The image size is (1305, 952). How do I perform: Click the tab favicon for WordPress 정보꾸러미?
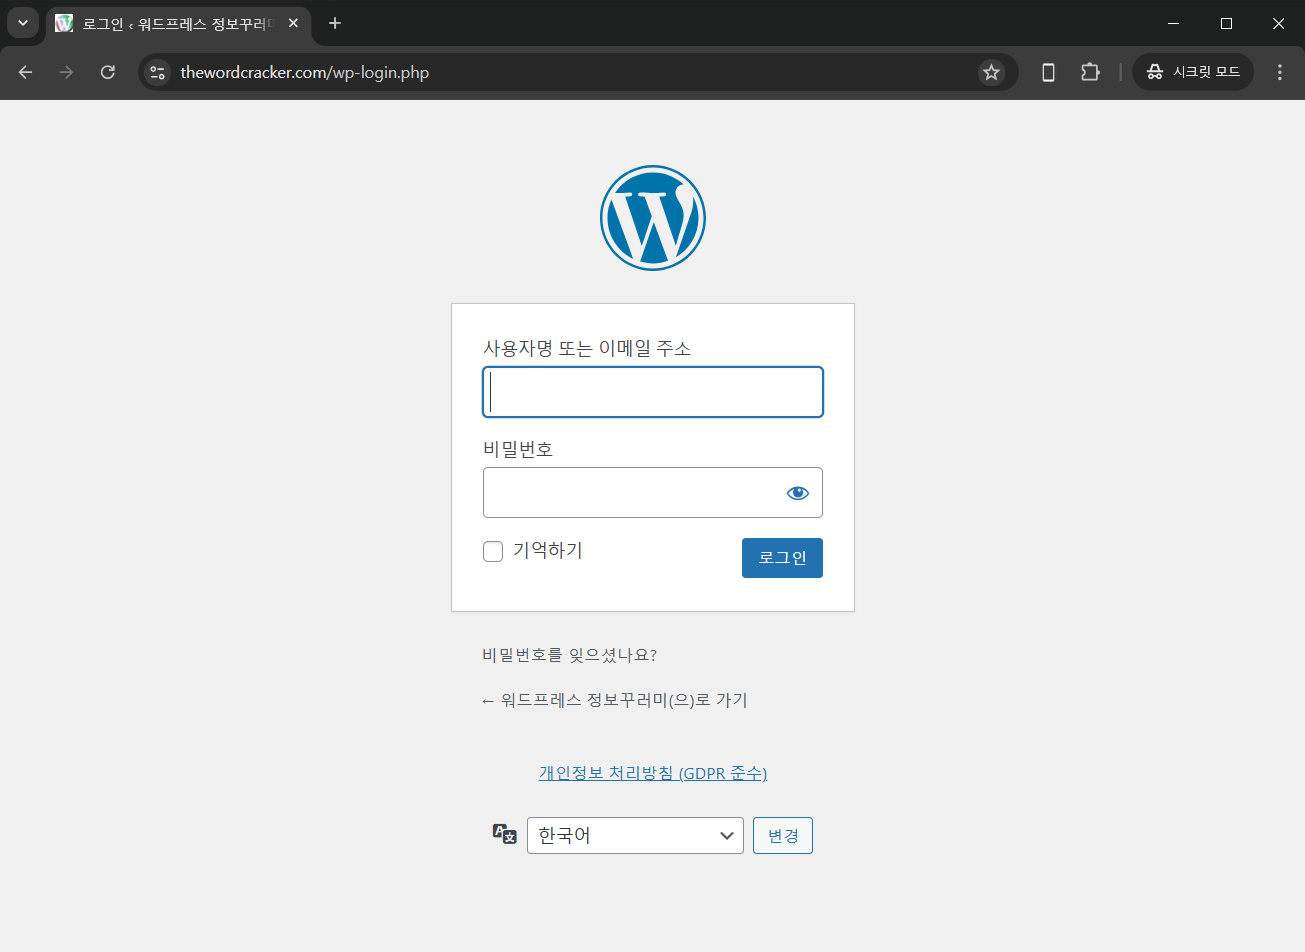point(64,23)
